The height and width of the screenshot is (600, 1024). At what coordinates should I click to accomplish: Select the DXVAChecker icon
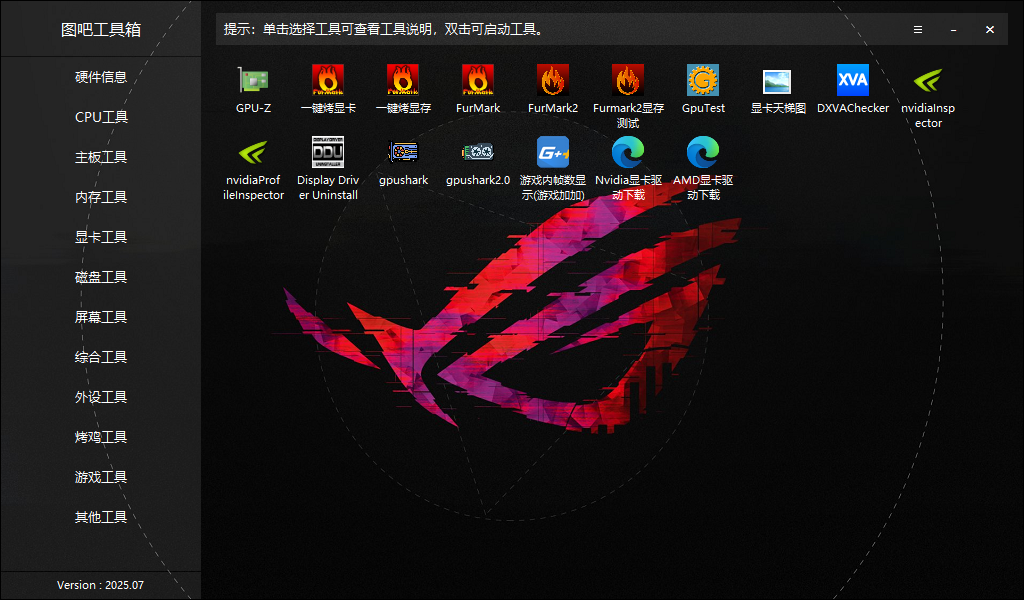(852, 80)
